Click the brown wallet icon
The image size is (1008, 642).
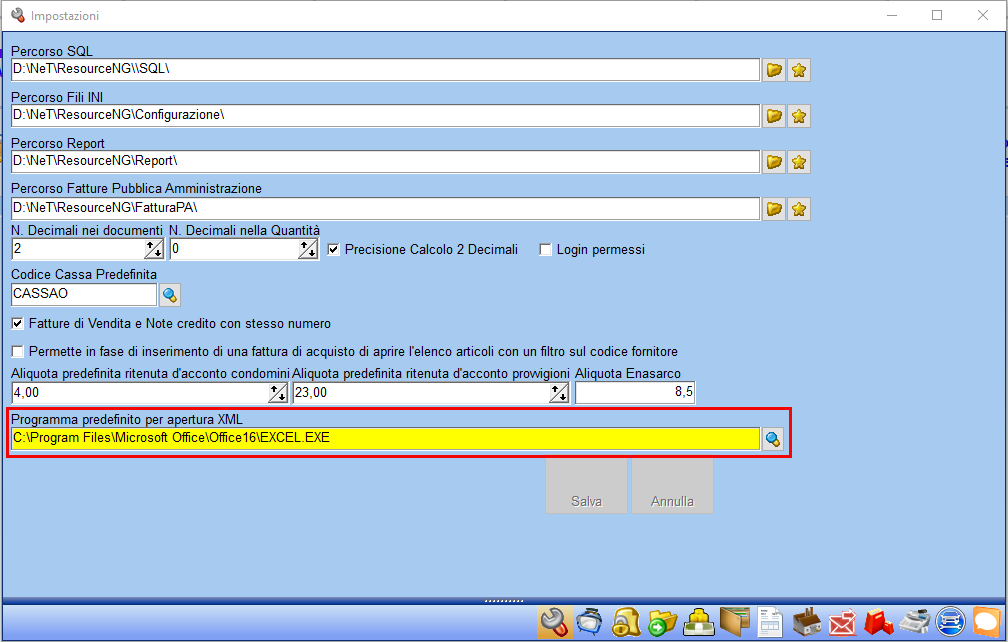[734, 622]
